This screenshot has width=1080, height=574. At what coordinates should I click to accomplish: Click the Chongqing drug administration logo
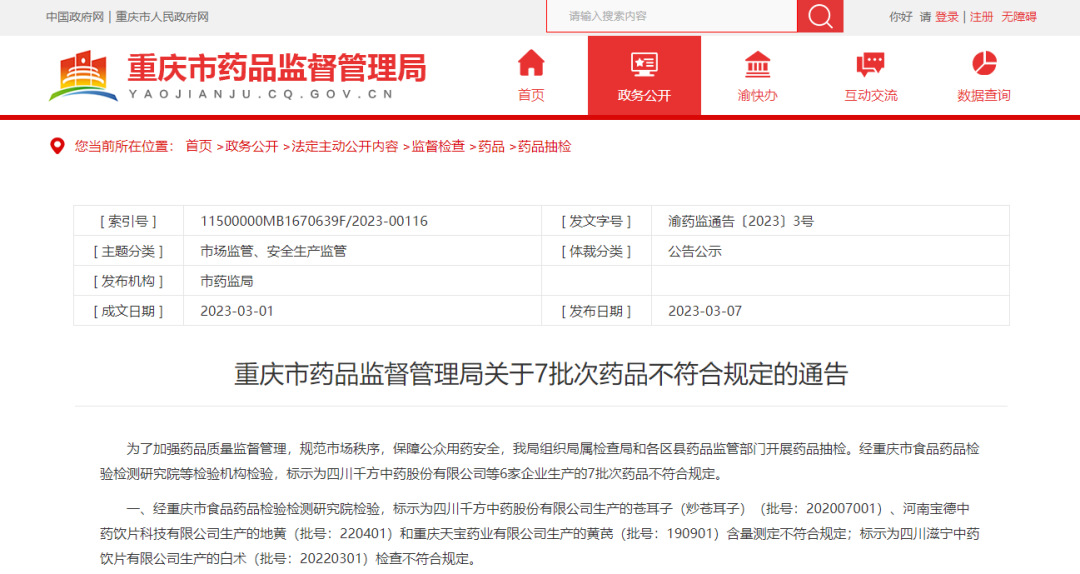pyautogui.click(x=83, y=75)
